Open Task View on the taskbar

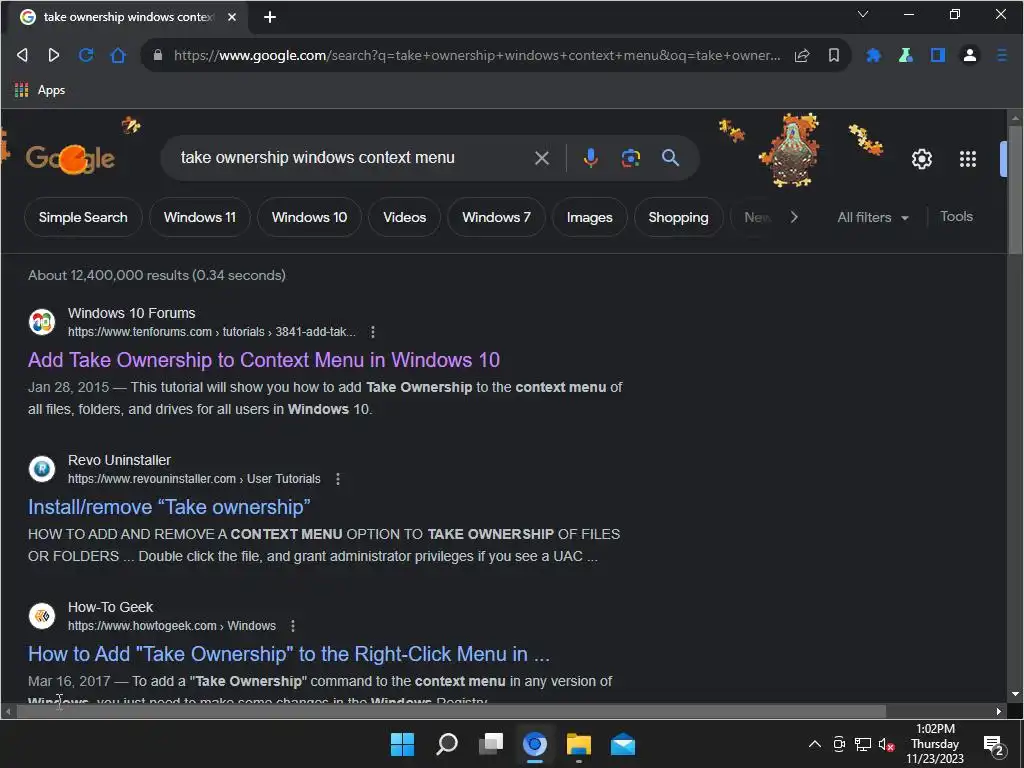pyautogui.click(x=490, y=744)
